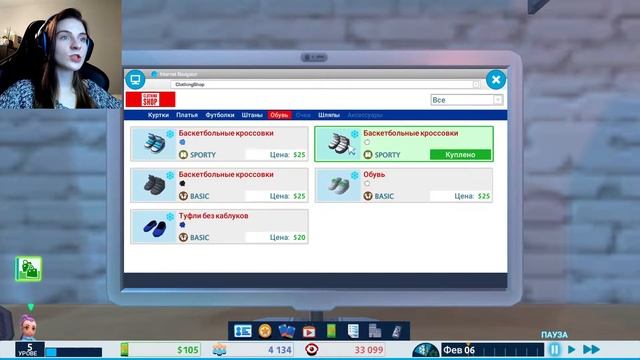Click the address bar refresh button
This screenshot has height=360, width=640.
click(x=476, y=84)
